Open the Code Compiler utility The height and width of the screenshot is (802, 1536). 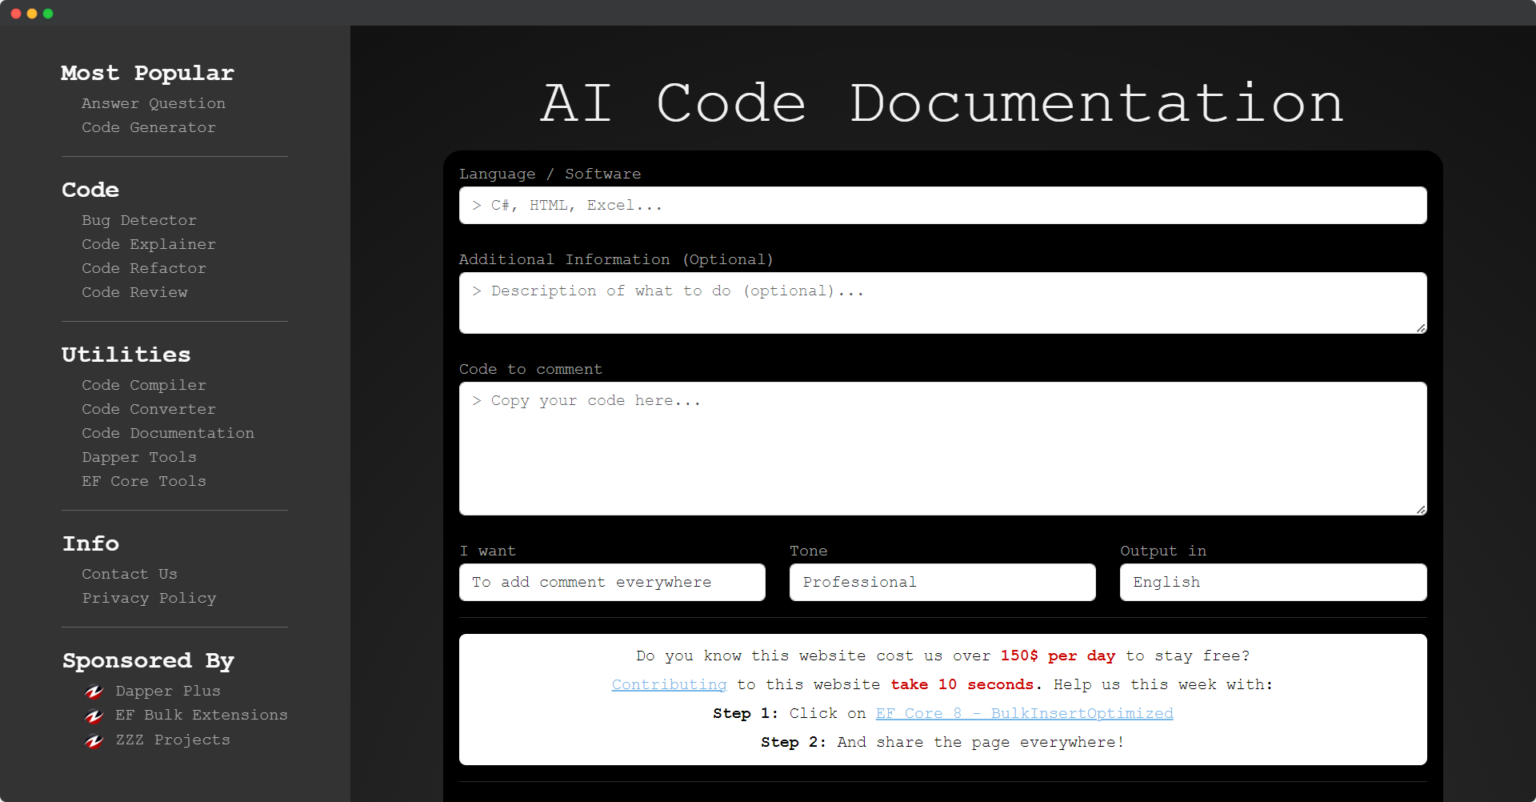[143, 385]
